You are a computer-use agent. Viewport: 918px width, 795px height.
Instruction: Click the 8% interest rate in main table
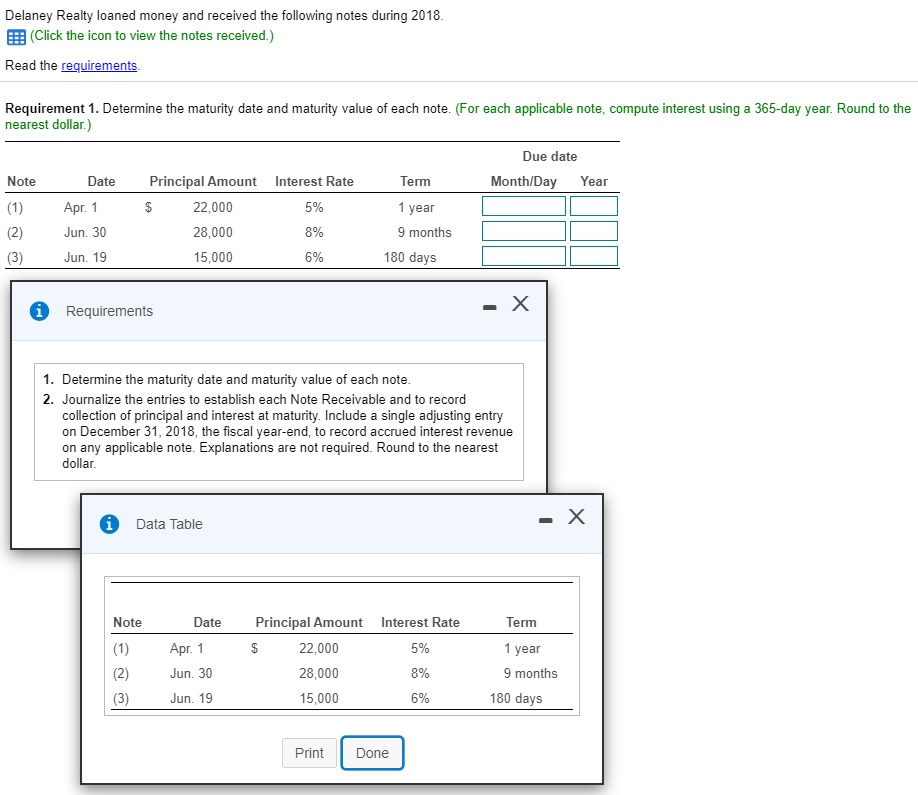(x=314, y=232)
